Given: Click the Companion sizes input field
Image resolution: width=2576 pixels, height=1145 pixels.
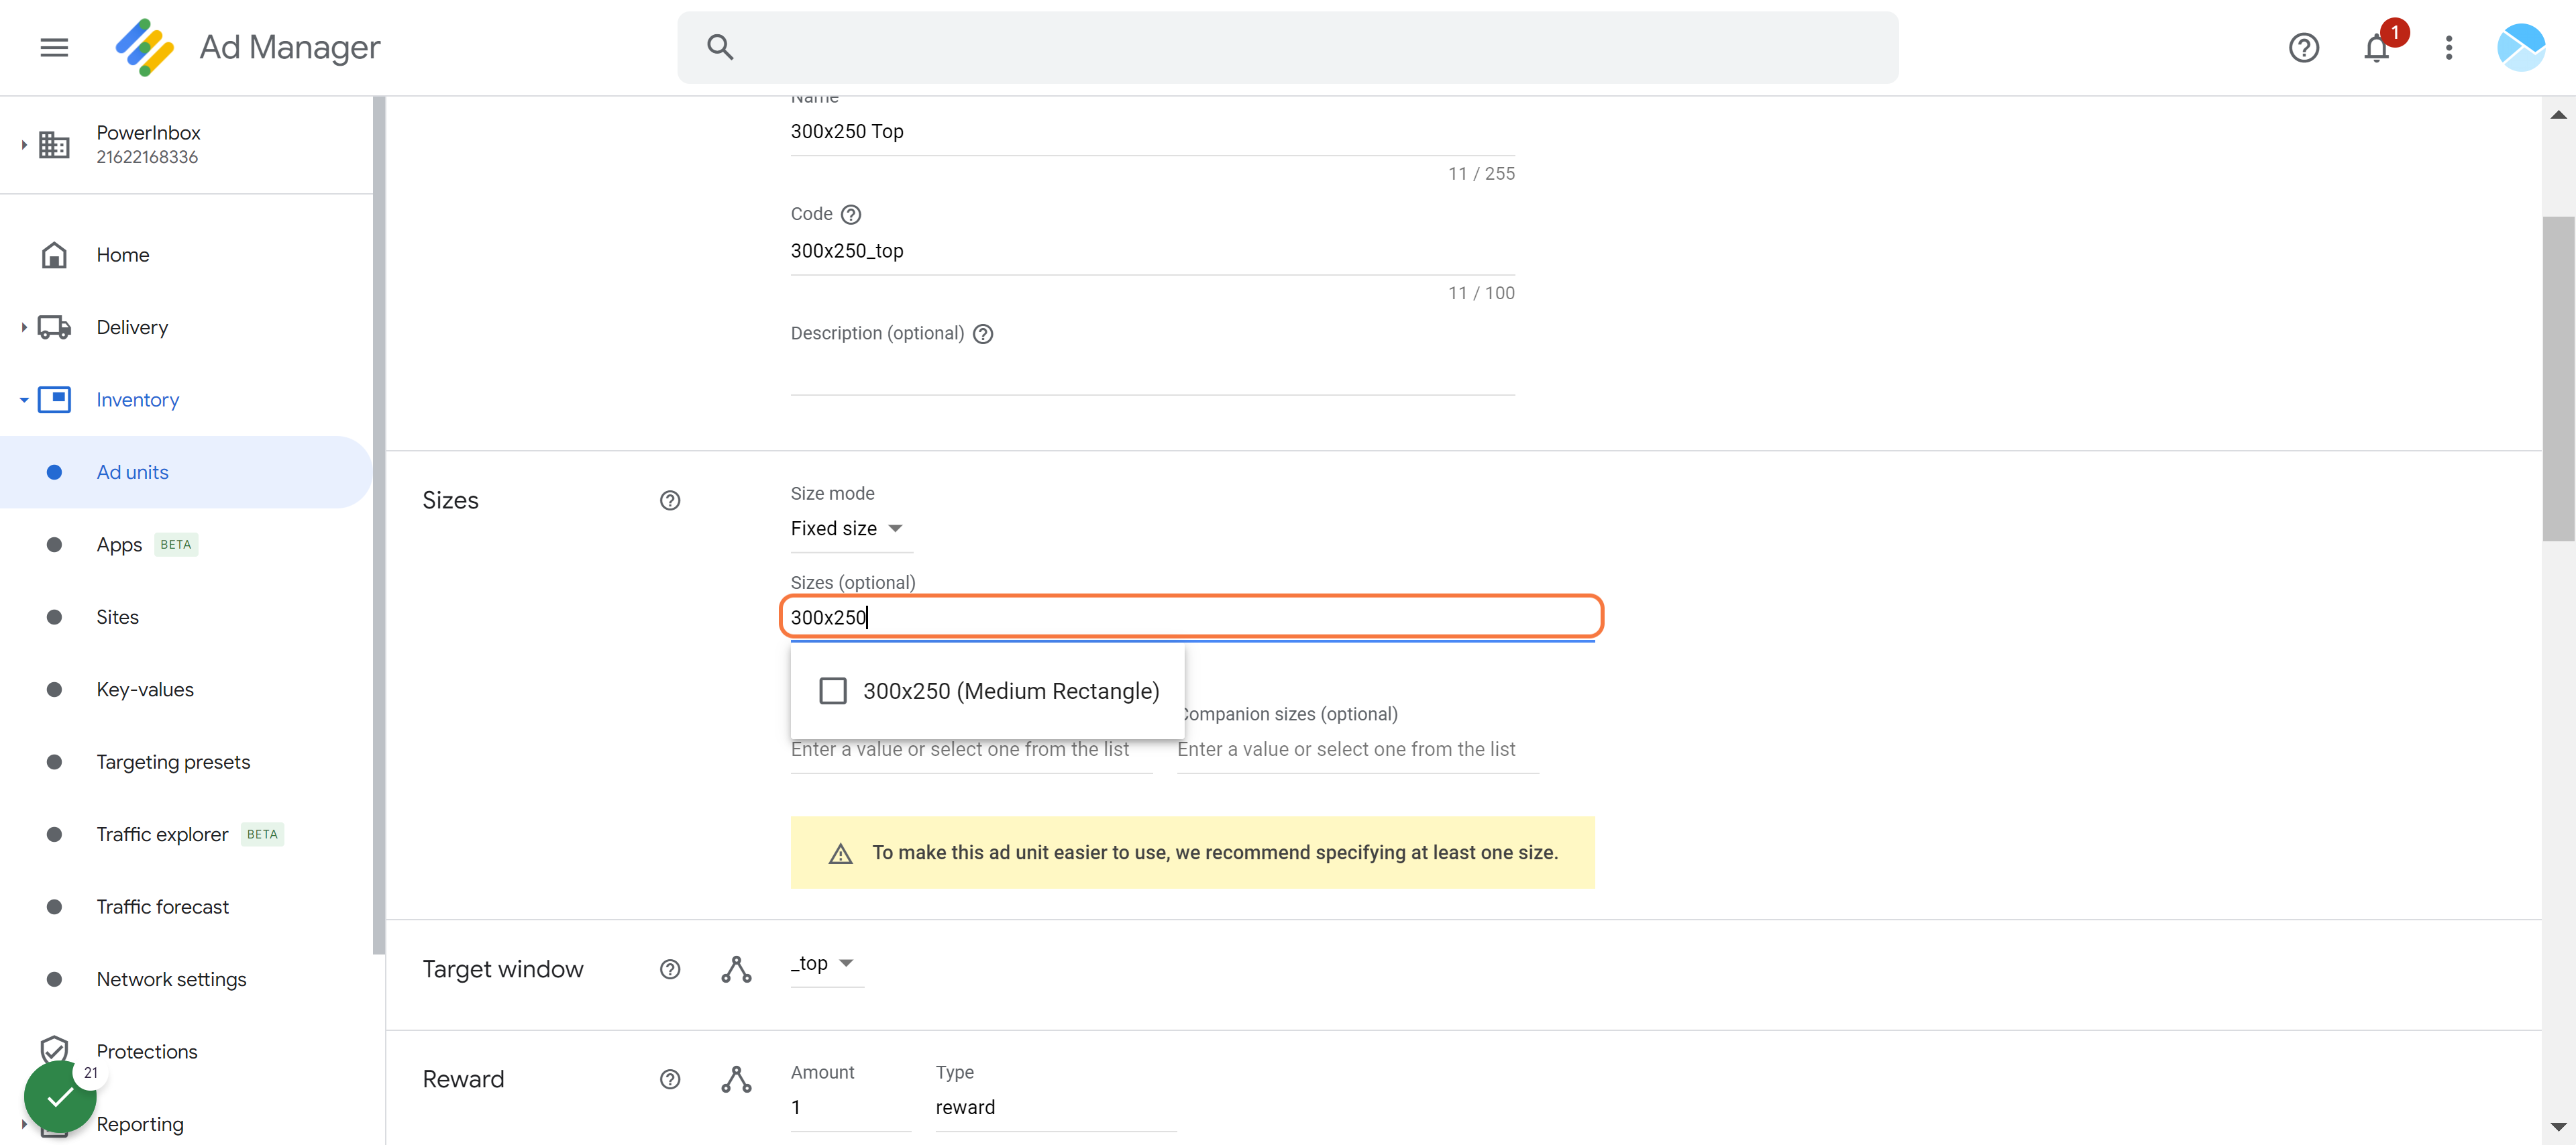Looking at the screenshot, I should tap(1357, 749).
